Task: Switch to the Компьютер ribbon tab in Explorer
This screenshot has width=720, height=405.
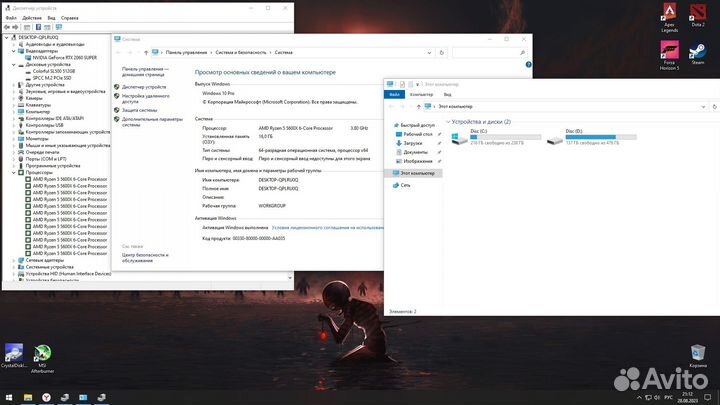Action: pyautogui.click(x=421, y=95)
